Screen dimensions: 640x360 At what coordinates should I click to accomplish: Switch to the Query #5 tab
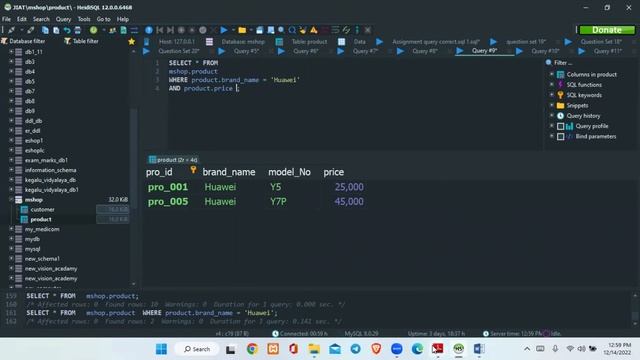(246, 51)
